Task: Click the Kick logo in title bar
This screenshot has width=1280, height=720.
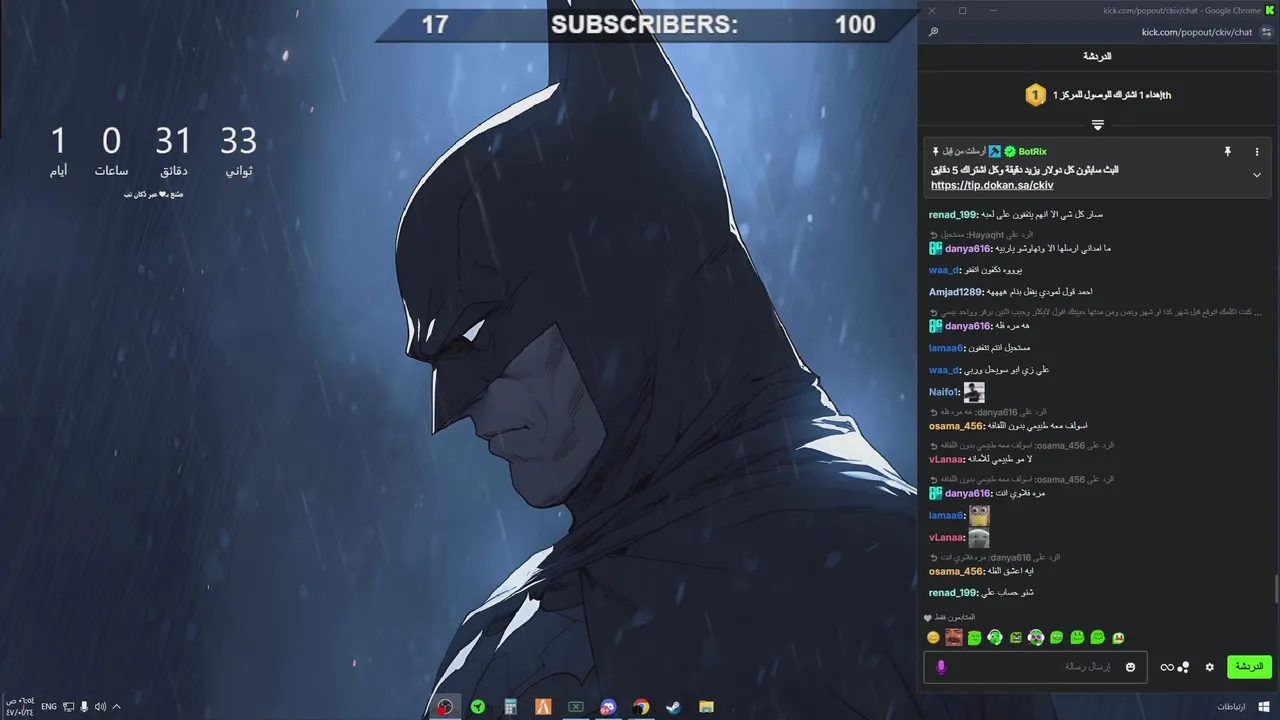Action: click(x=1269, y=10)
